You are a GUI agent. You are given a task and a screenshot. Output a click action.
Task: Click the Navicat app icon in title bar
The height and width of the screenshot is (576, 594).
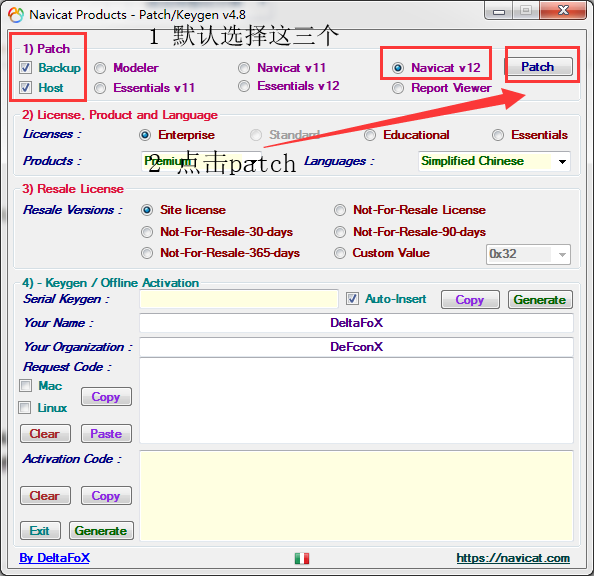click(x=16, y=15)
